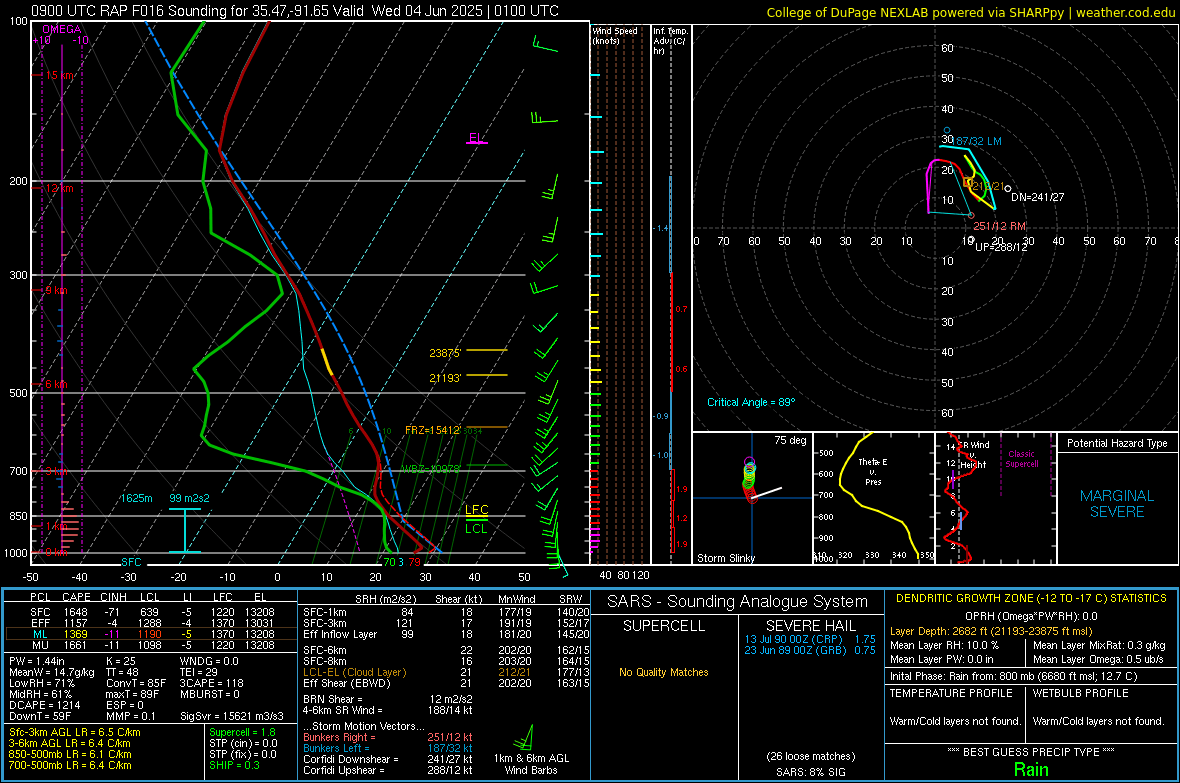Click the 'Layer Depth: 2682 ft' line

(990, 631)
